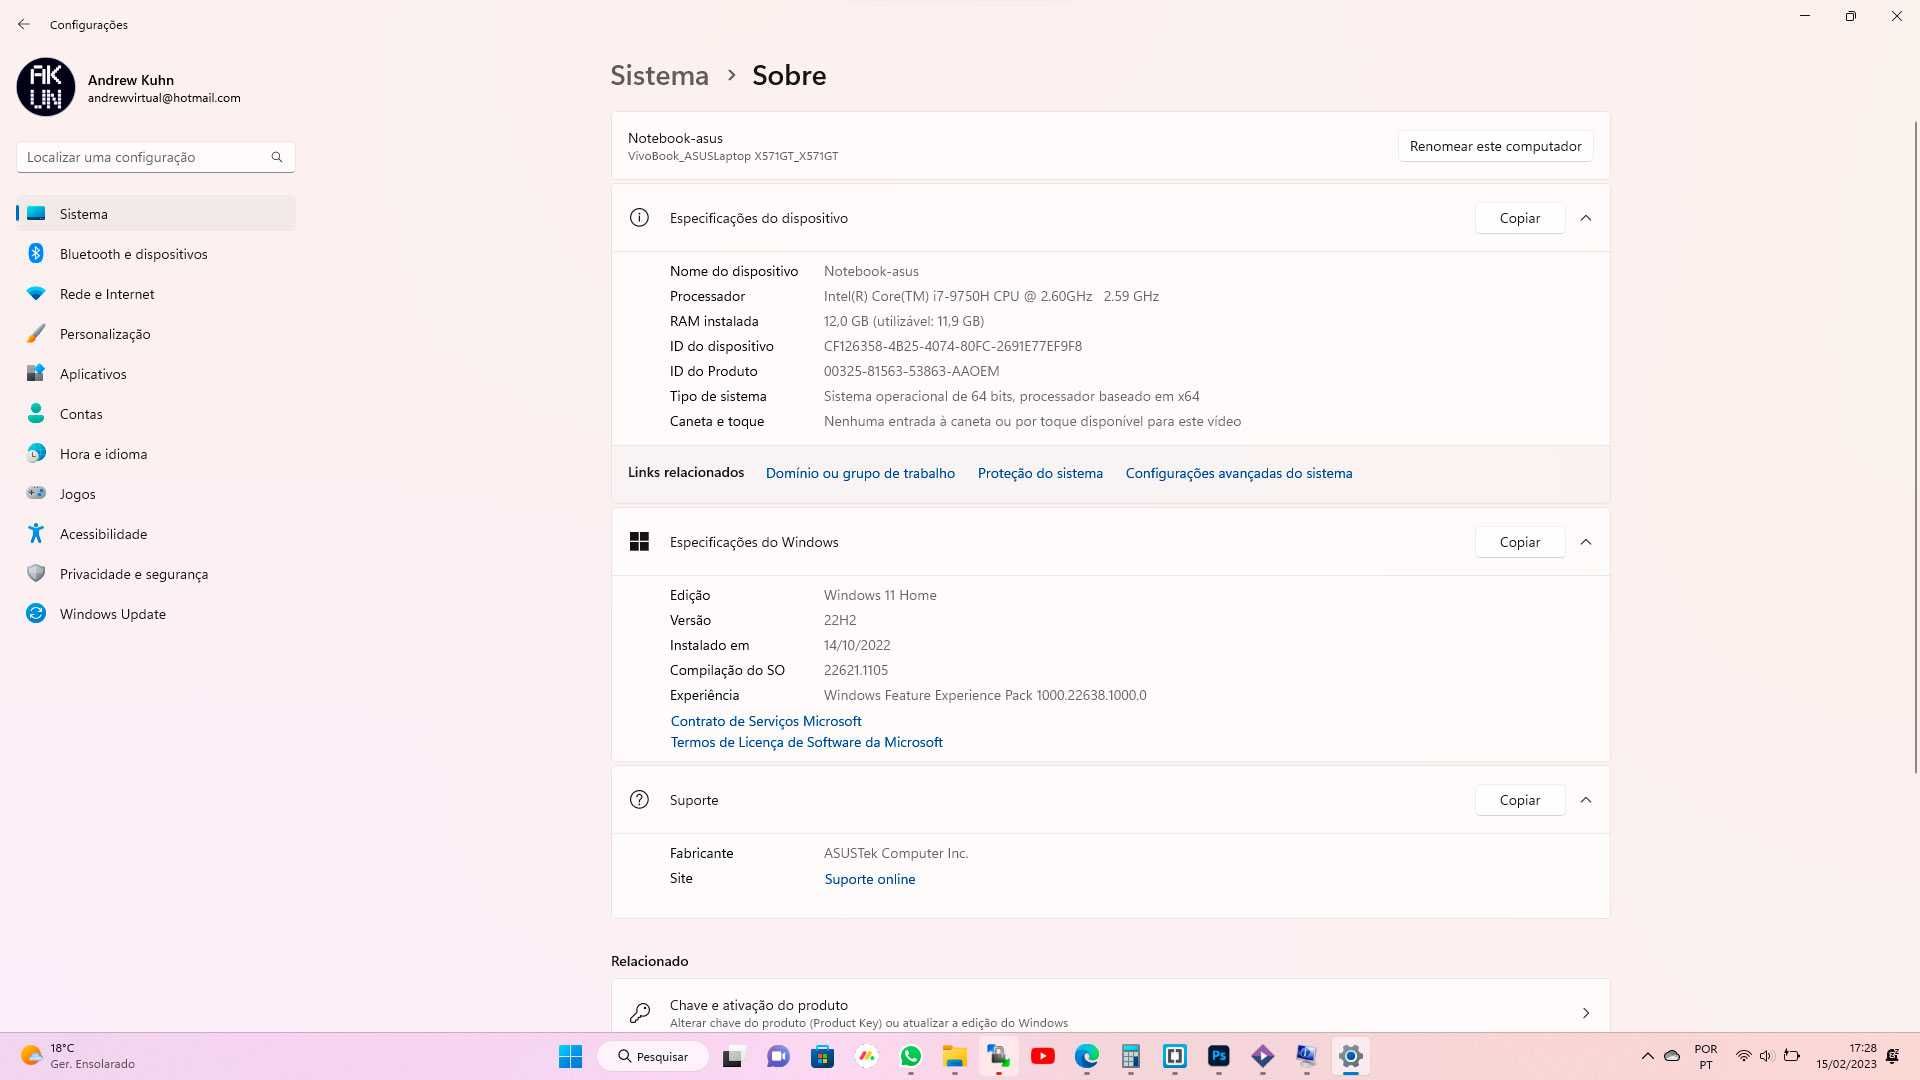
Task: Open Andrew Kuhn account profile picture
Action: coord(46,87)
